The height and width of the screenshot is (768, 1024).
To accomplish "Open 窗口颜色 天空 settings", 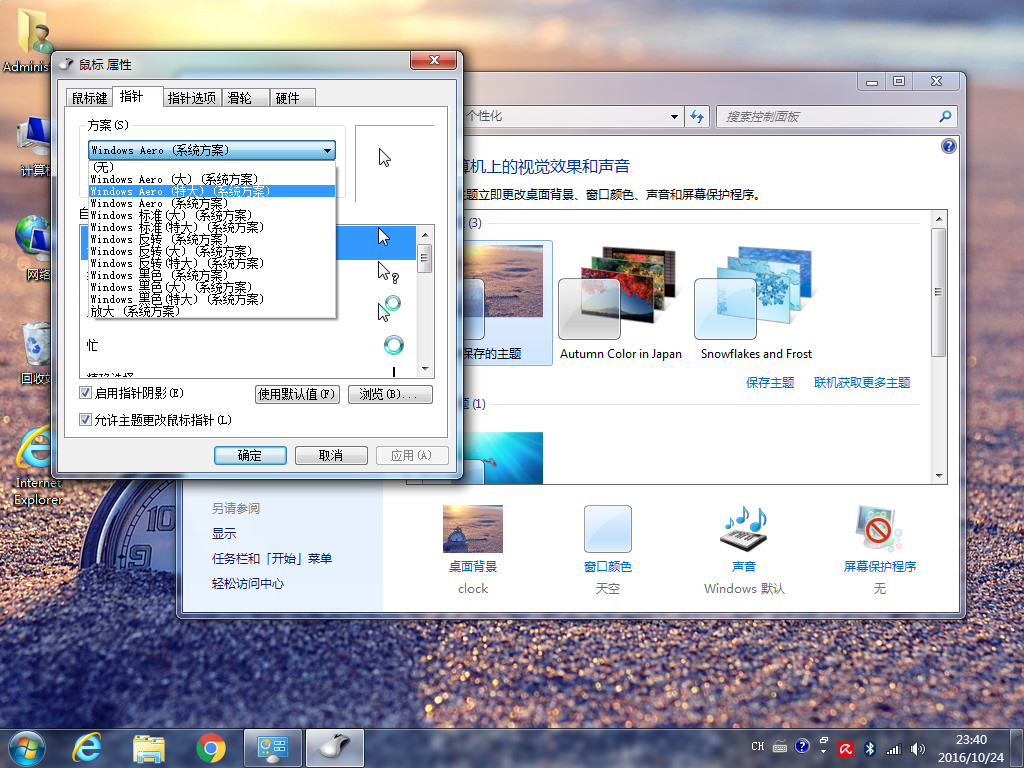I will 607,550.
